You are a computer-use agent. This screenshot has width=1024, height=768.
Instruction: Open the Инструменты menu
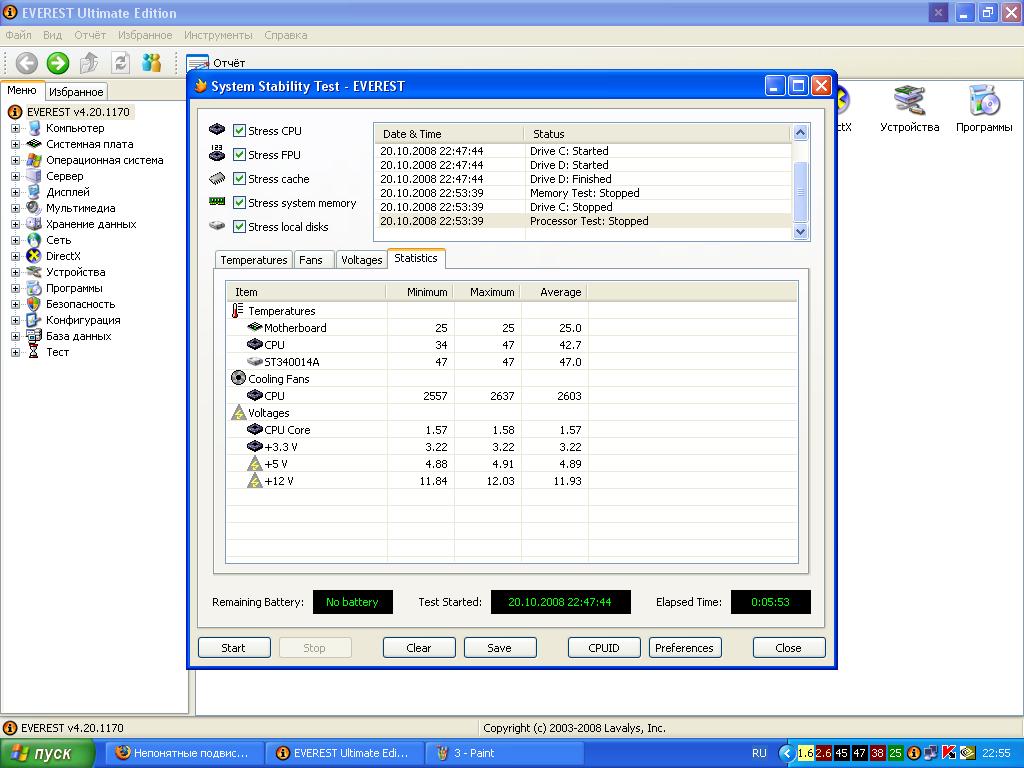(x=218, y=35)
